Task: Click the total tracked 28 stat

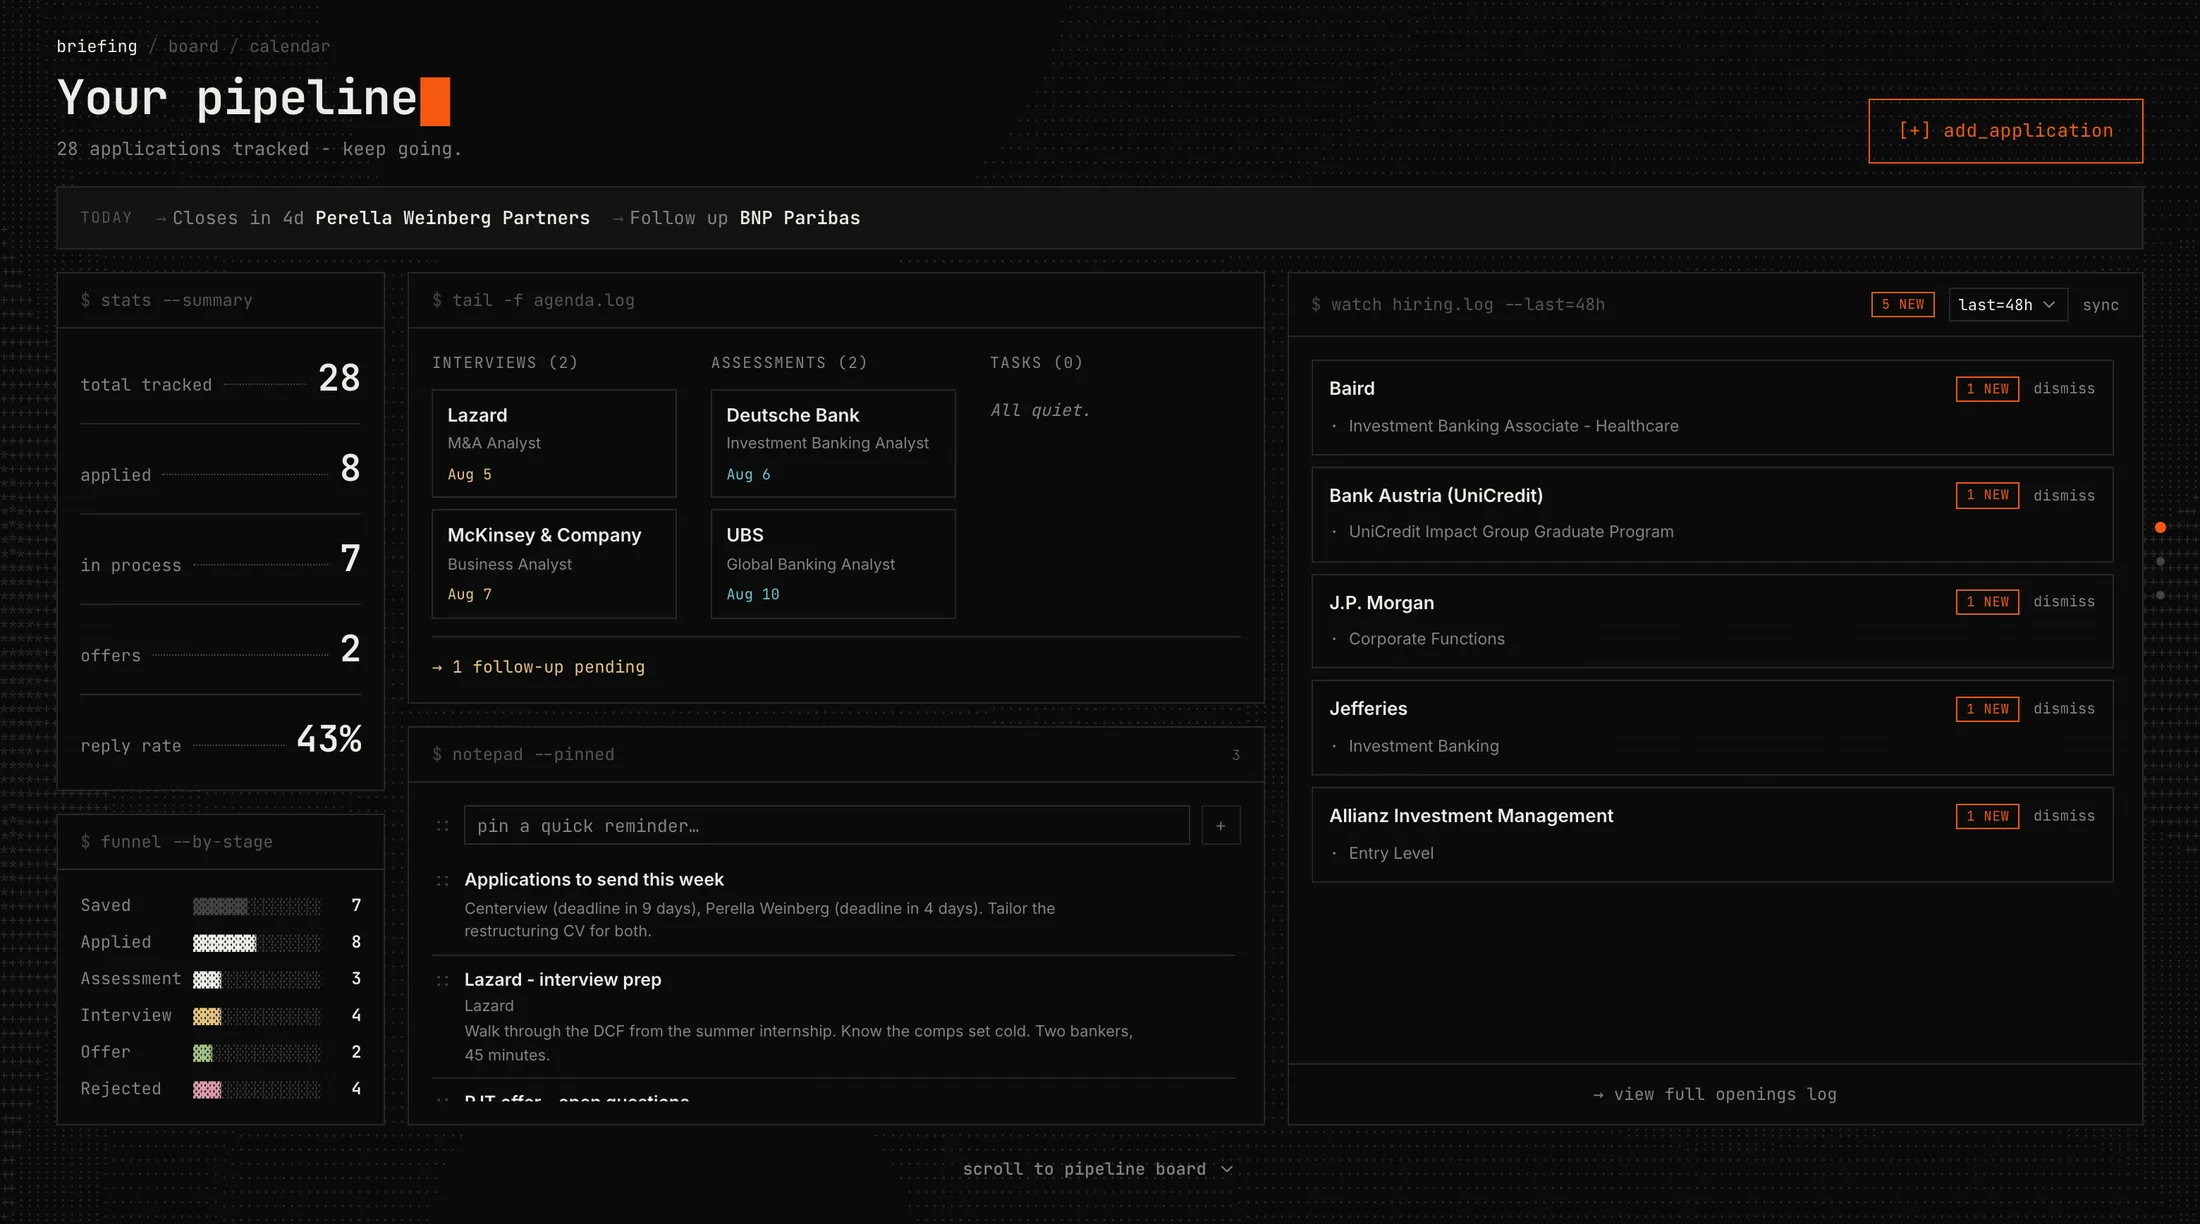Action: tap(220, 379)
